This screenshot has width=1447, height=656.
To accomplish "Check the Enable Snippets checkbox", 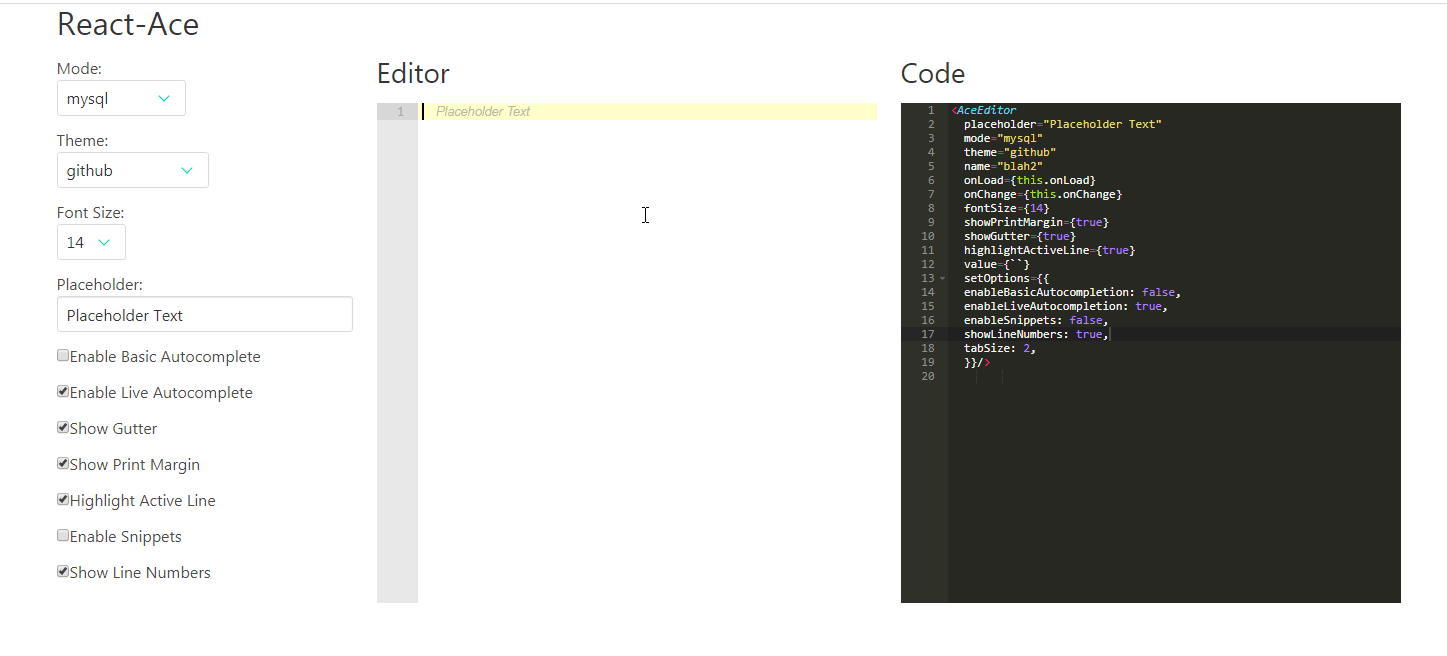I will tap(63, 535).
